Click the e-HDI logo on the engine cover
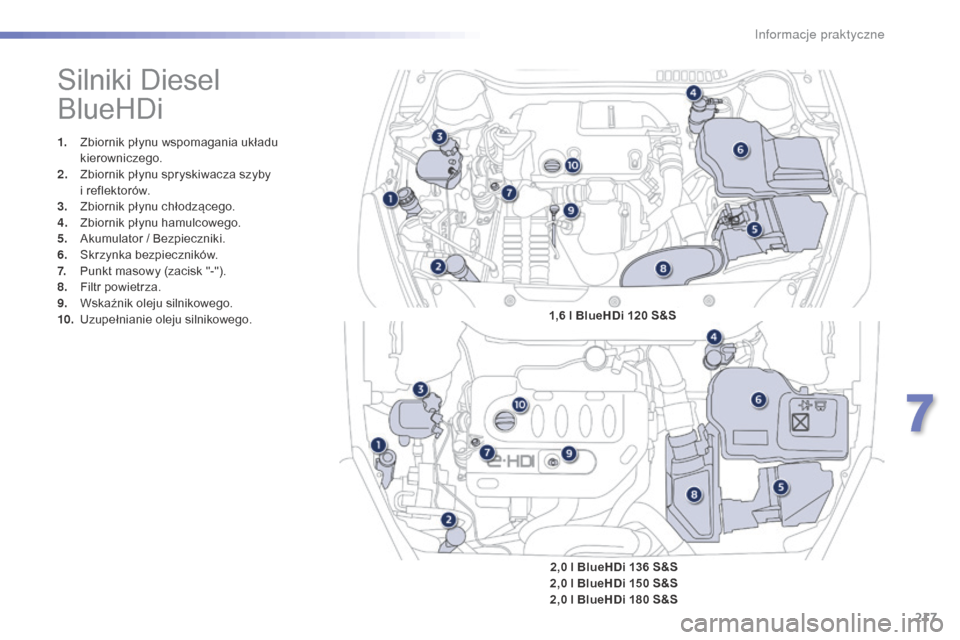960x640 pixels. point(511,461)
